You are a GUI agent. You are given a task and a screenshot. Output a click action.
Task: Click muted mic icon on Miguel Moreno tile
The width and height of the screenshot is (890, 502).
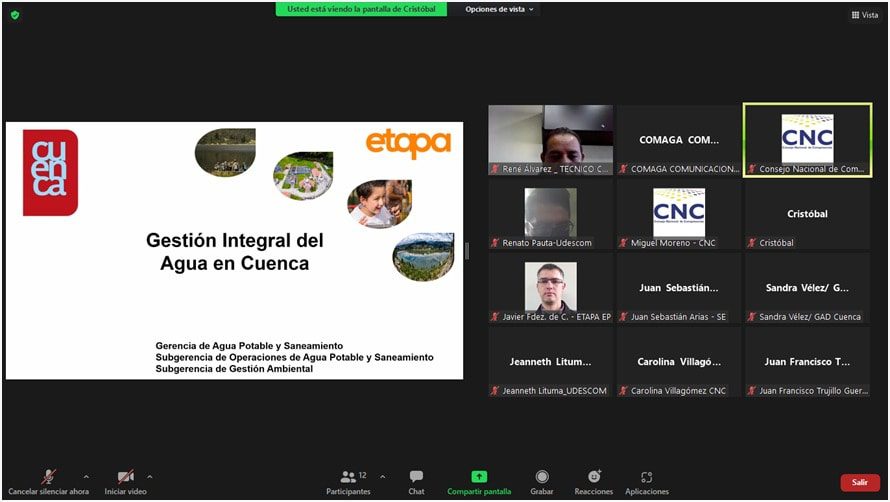(624, 242)
